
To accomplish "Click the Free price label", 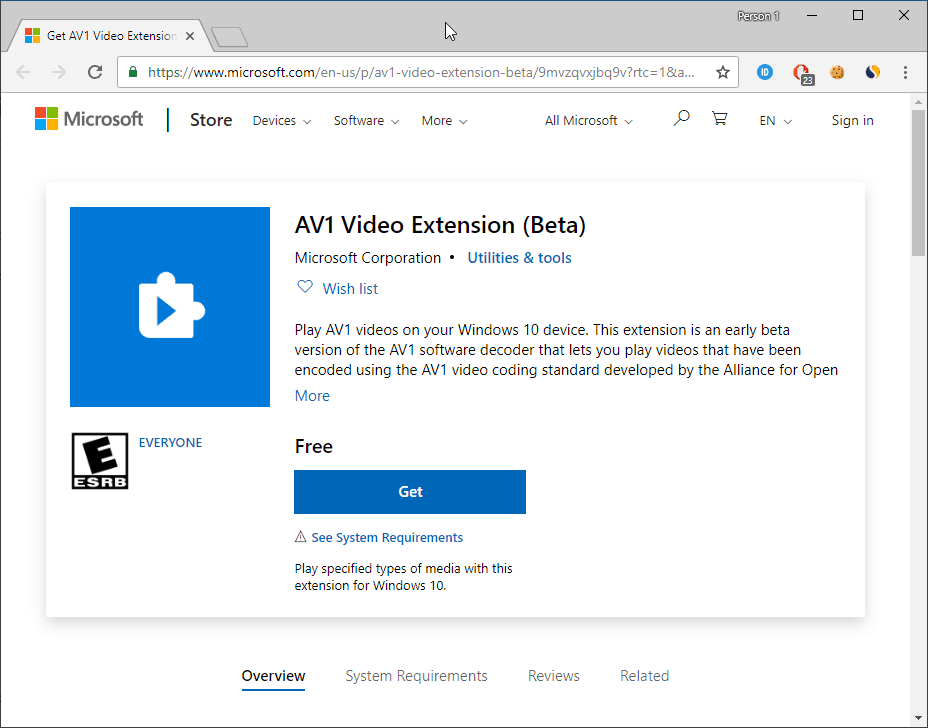I will (x=314, y=446).
